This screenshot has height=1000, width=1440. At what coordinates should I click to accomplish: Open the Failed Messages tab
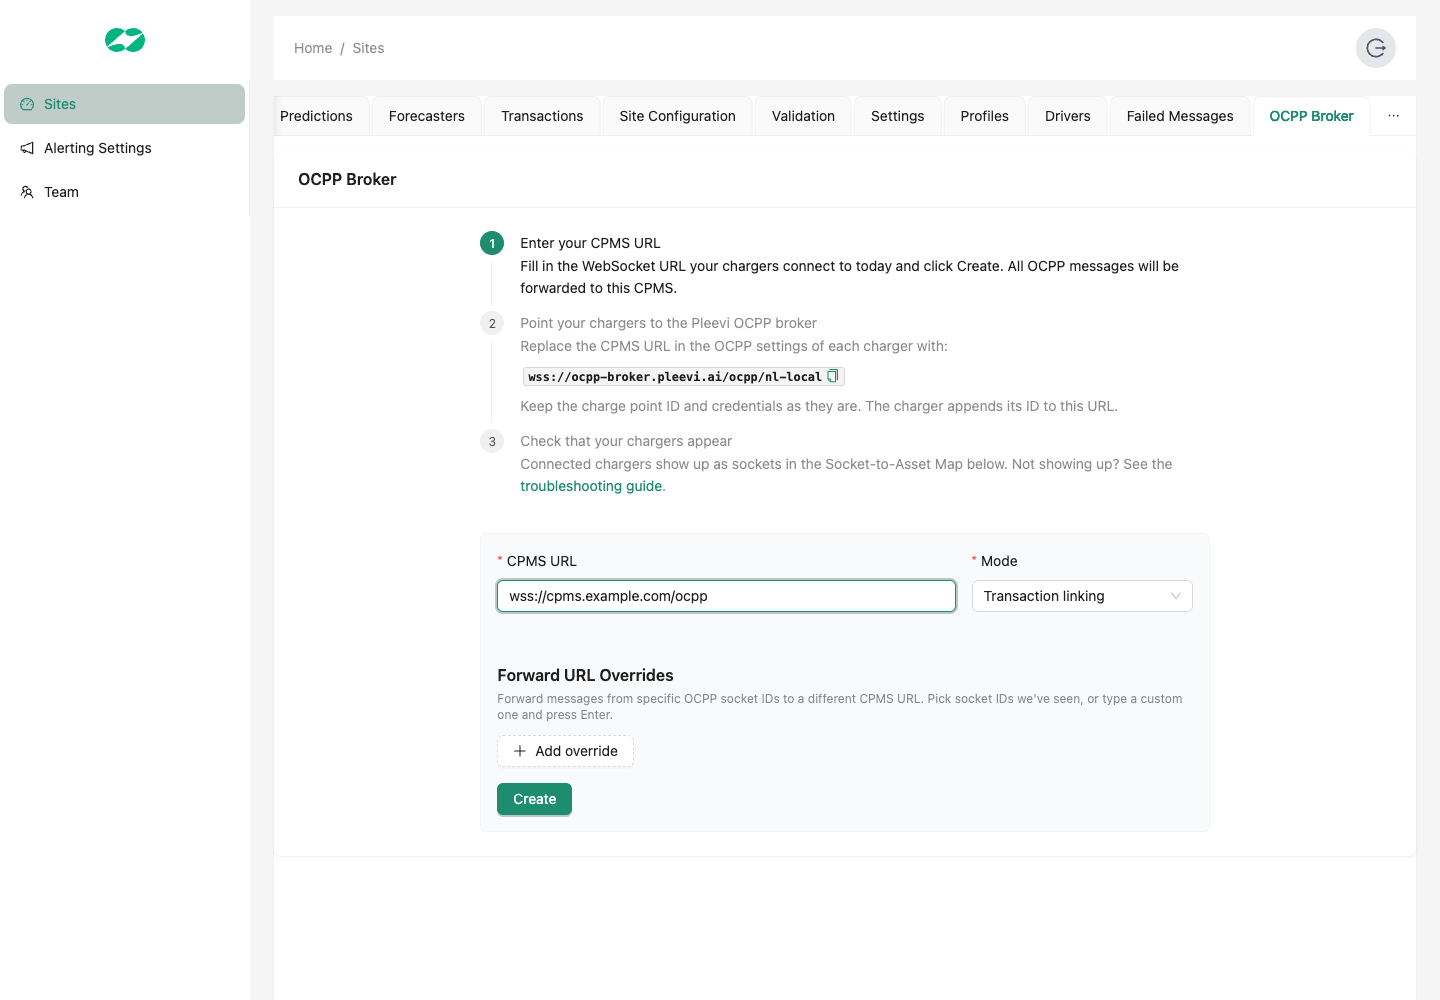[x=1180, y=116]
